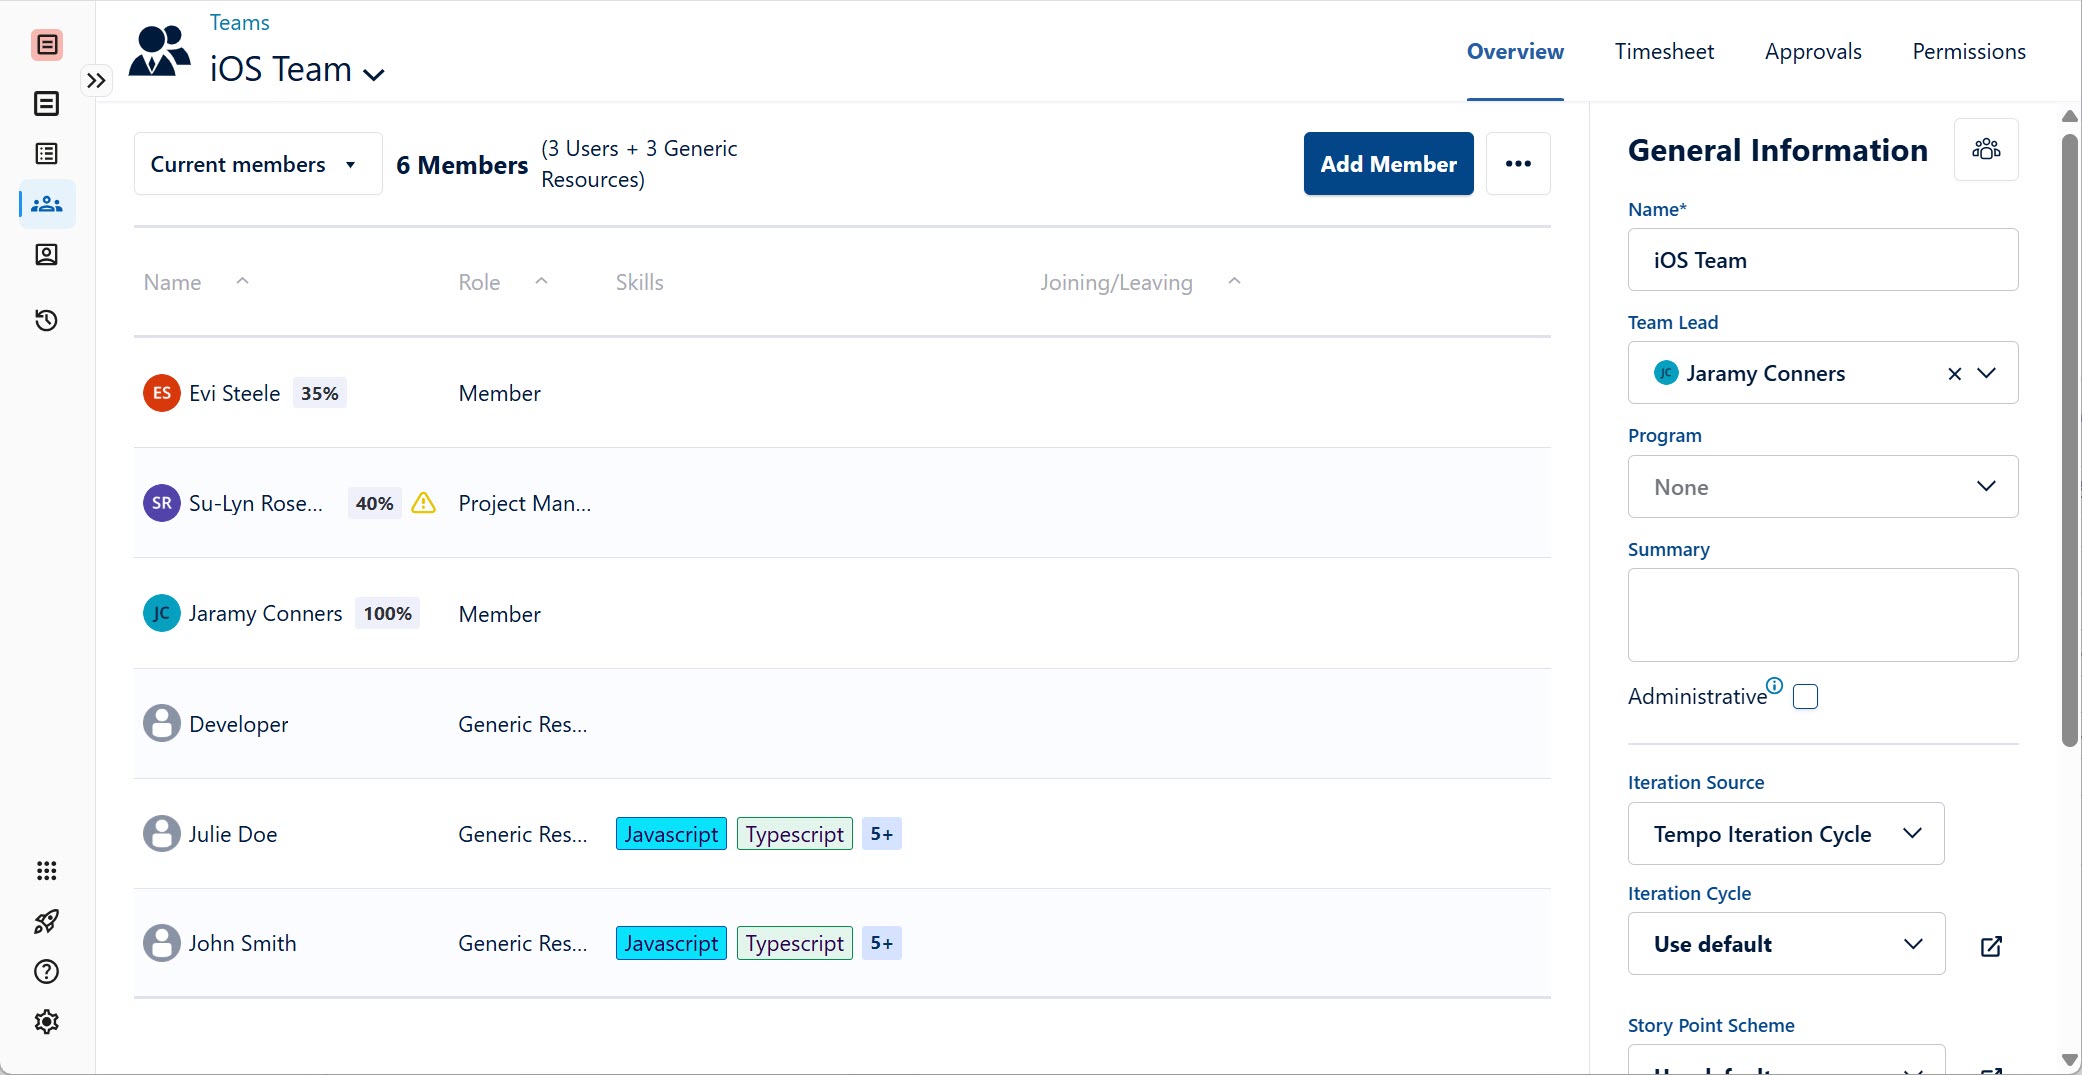Viewport: 2082px width, 1075px height.
Task: Clear Jaramy Conners from Team Lead field
Action: tap(1954, 373)
